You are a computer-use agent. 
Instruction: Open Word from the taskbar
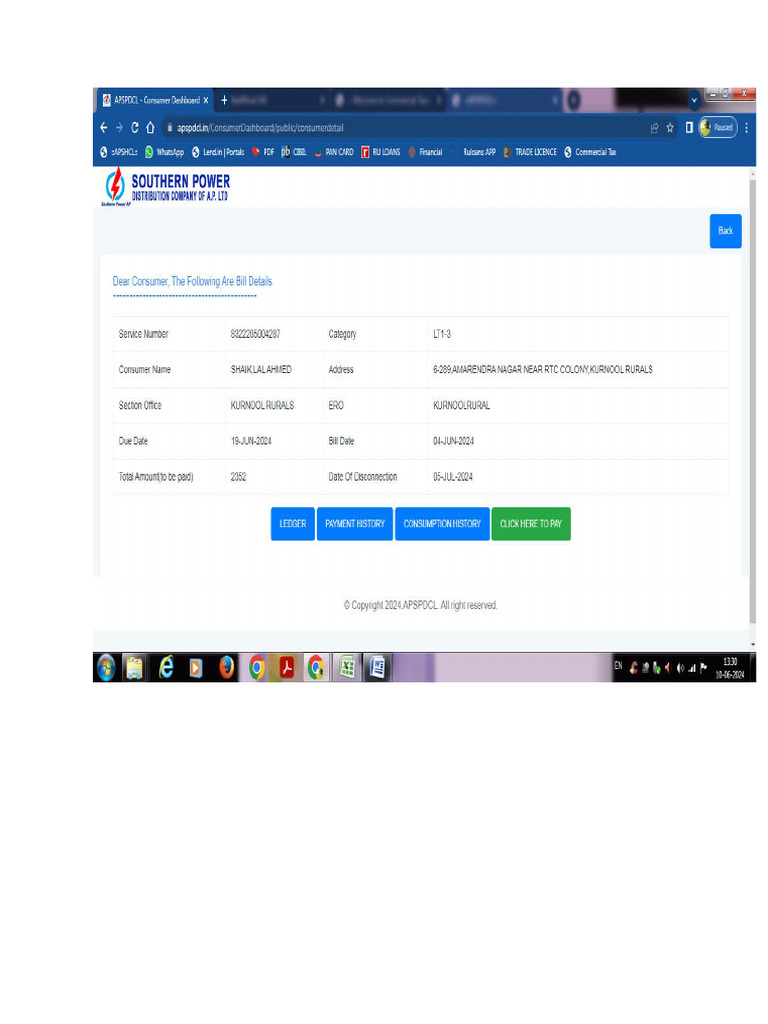pyautogui.click(x=377, y=668)
